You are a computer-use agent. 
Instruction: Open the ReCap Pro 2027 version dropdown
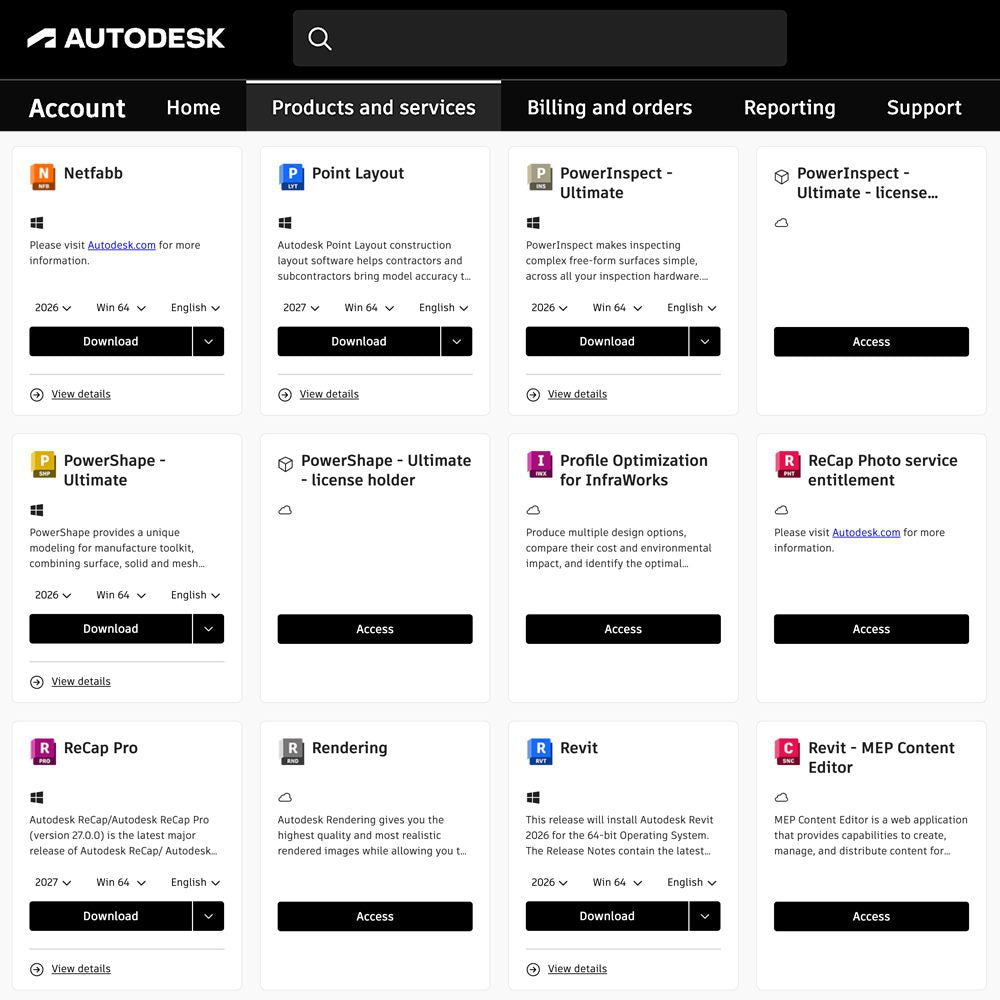53,882
